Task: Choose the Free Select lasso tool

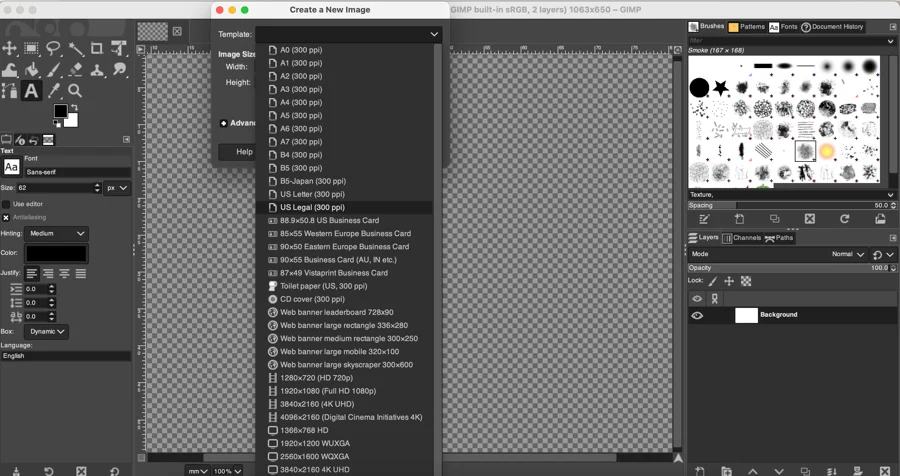Action: [53, 48]
